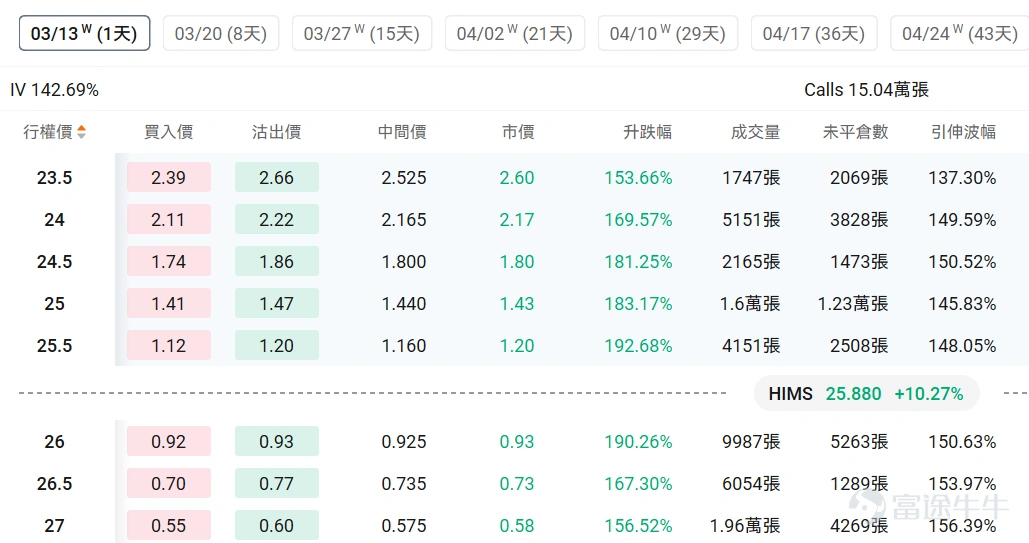Click bid price 2.11 for strike 24
Screen dimensions: 1029x543
169,219
